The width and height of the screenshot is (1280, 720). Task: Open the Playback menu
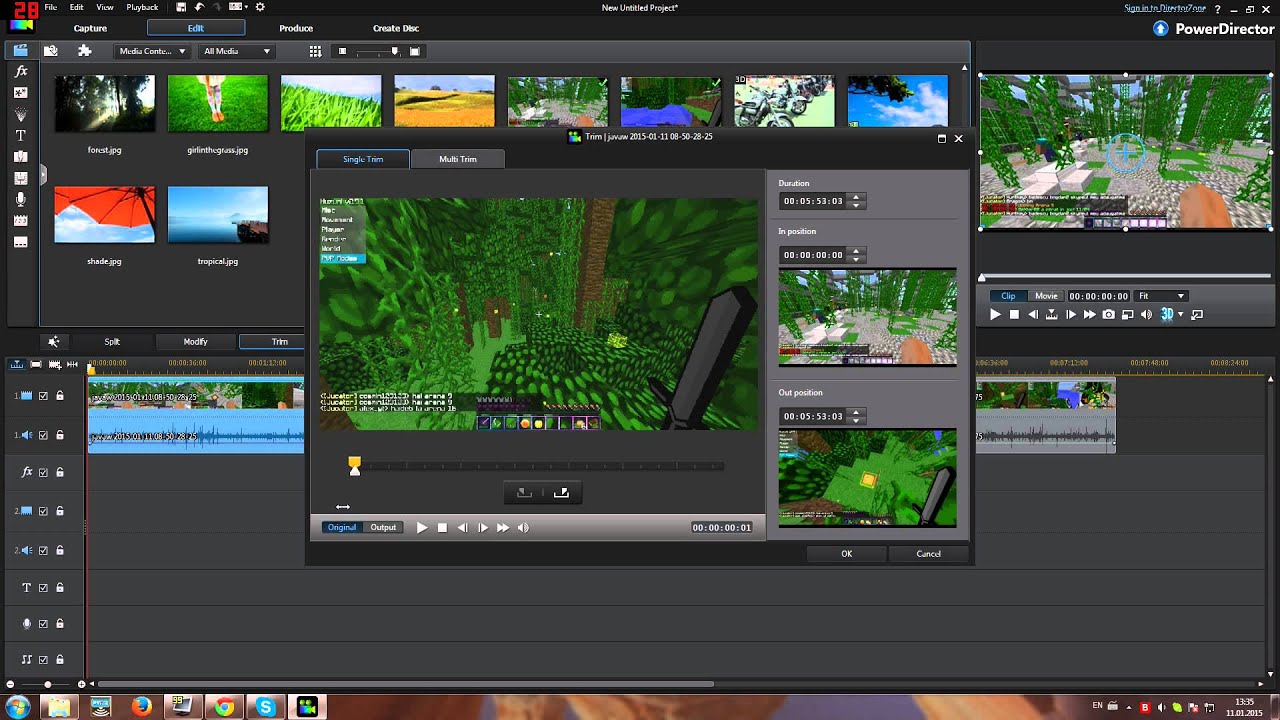pos(142,7)
